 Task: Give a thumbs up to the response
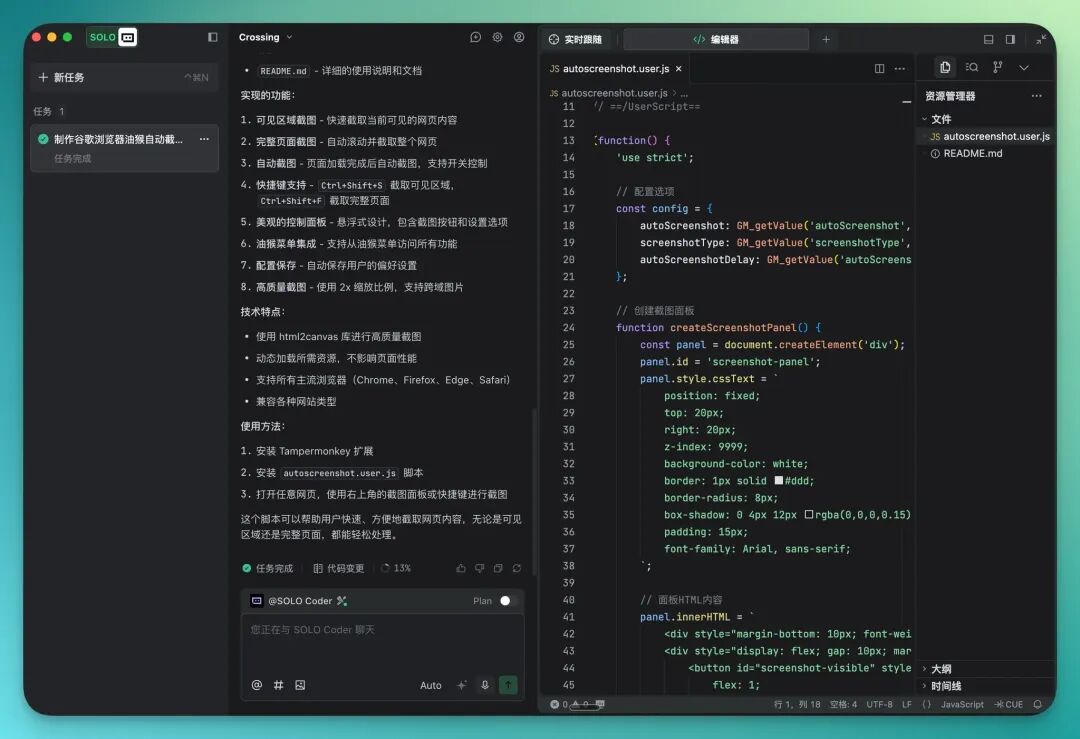pyautogui.click(x=461, y=568)
